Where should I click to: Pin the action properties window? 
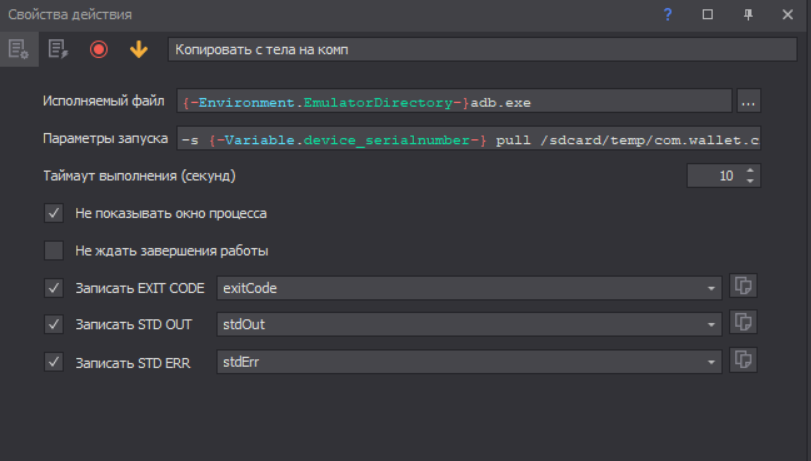click(748, 14)
